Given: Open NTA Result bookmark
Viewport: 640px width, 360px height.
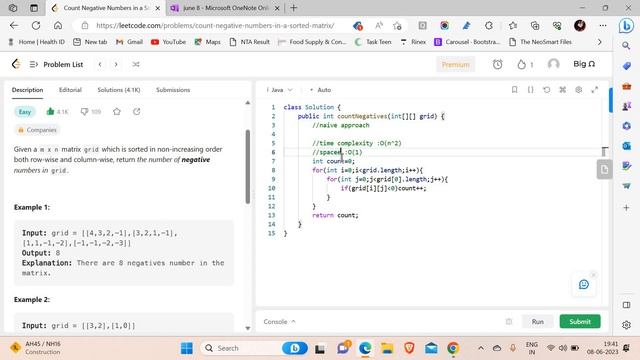Looking at the screenshot, I should 249,42.
